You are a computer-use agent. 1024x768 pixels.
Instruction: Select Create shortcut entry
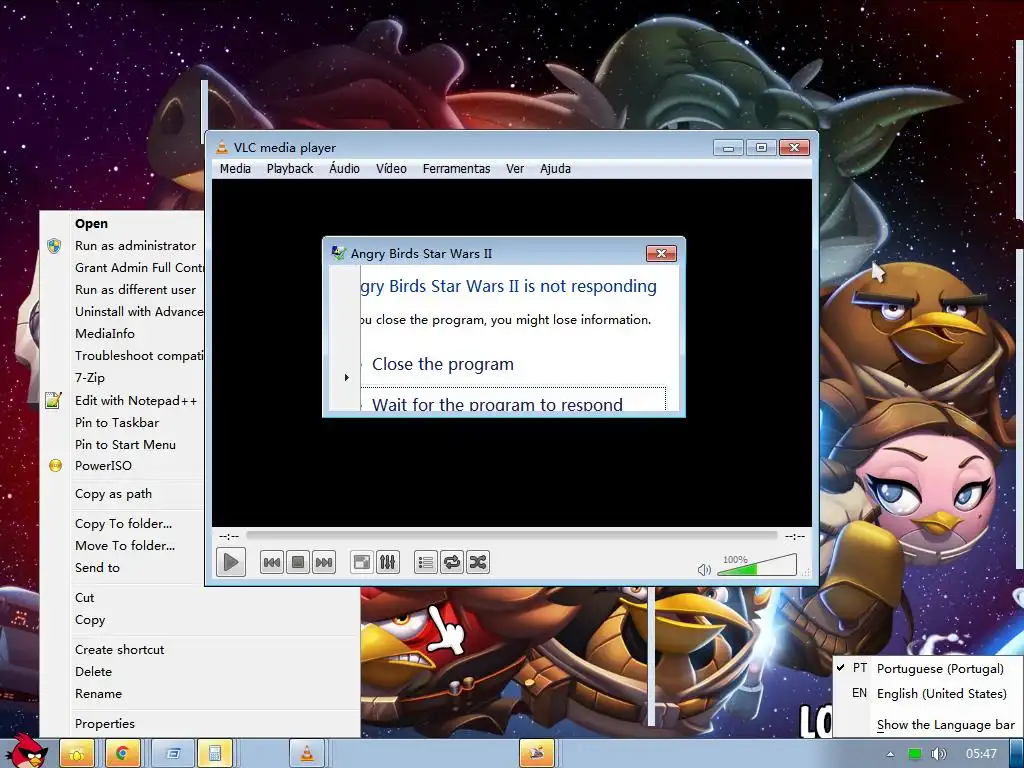tap(120, 650)
